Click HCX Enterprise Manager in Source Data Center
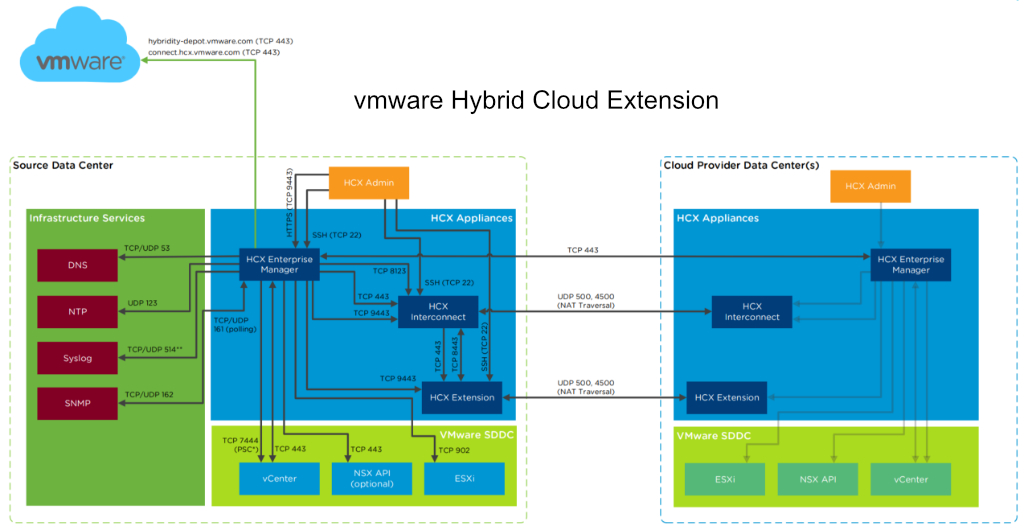Viewport: 1024px width, 530px height. (x=280, y=264)
